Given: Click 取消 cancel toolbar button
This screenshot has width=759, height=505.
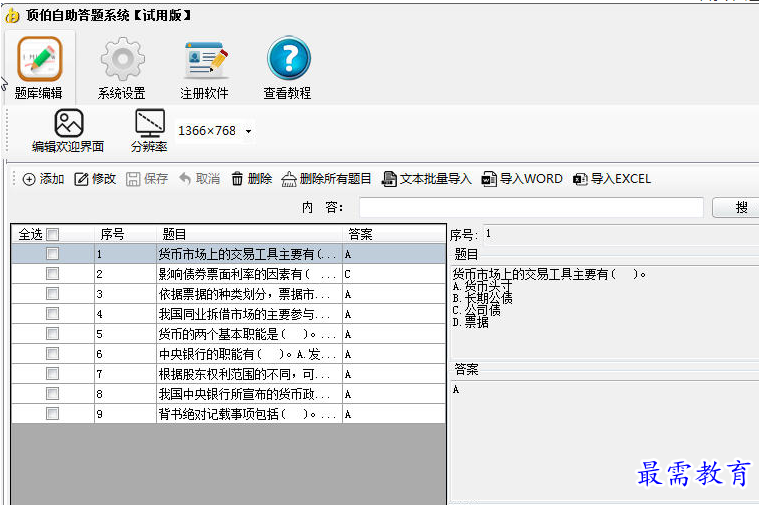Looking at the screenshot, I should point(199,179).
